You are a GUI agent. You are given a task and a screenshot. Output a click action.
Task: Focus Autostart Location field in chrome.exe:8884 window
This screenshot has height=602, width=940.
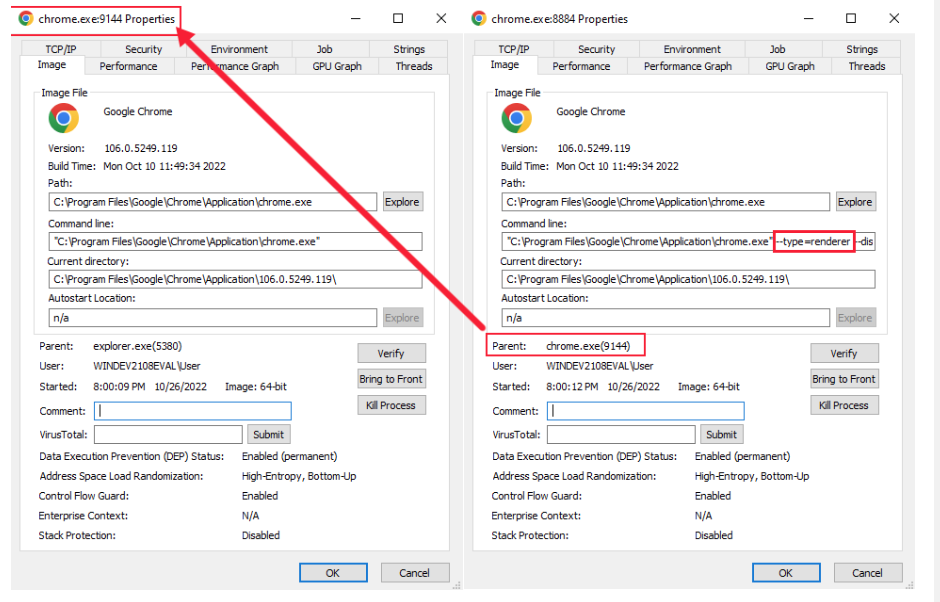pos(666,318)
